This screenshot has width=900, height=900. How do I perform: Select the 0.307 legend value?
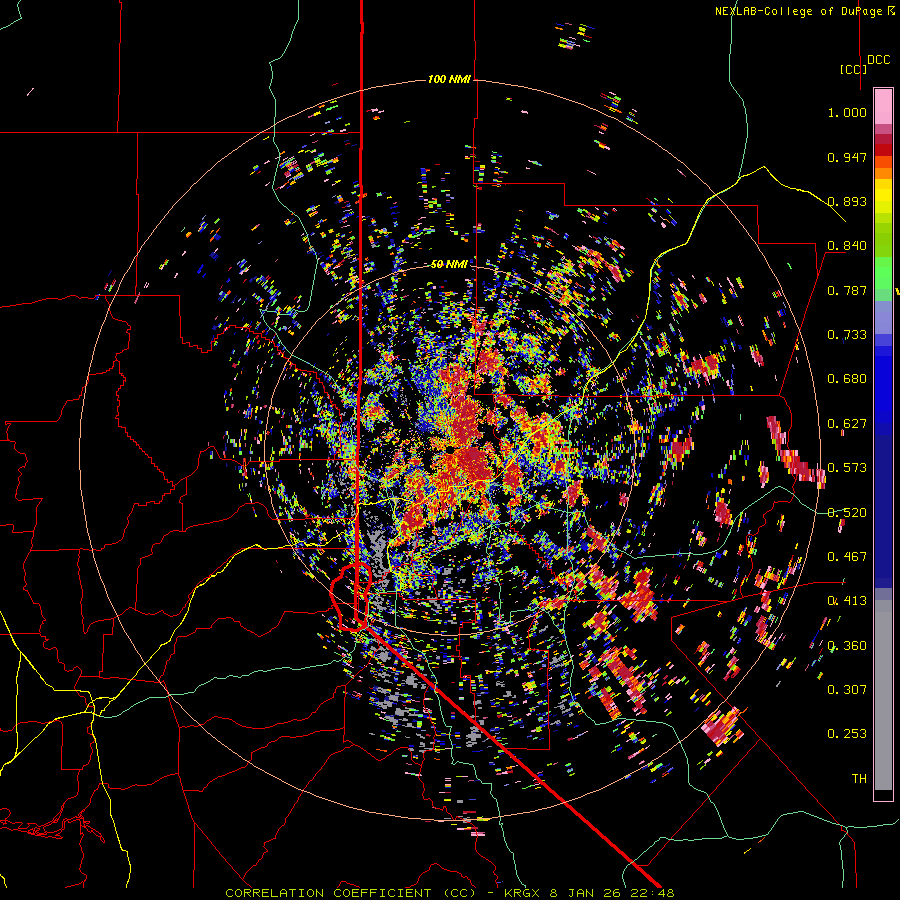(847, 690)
